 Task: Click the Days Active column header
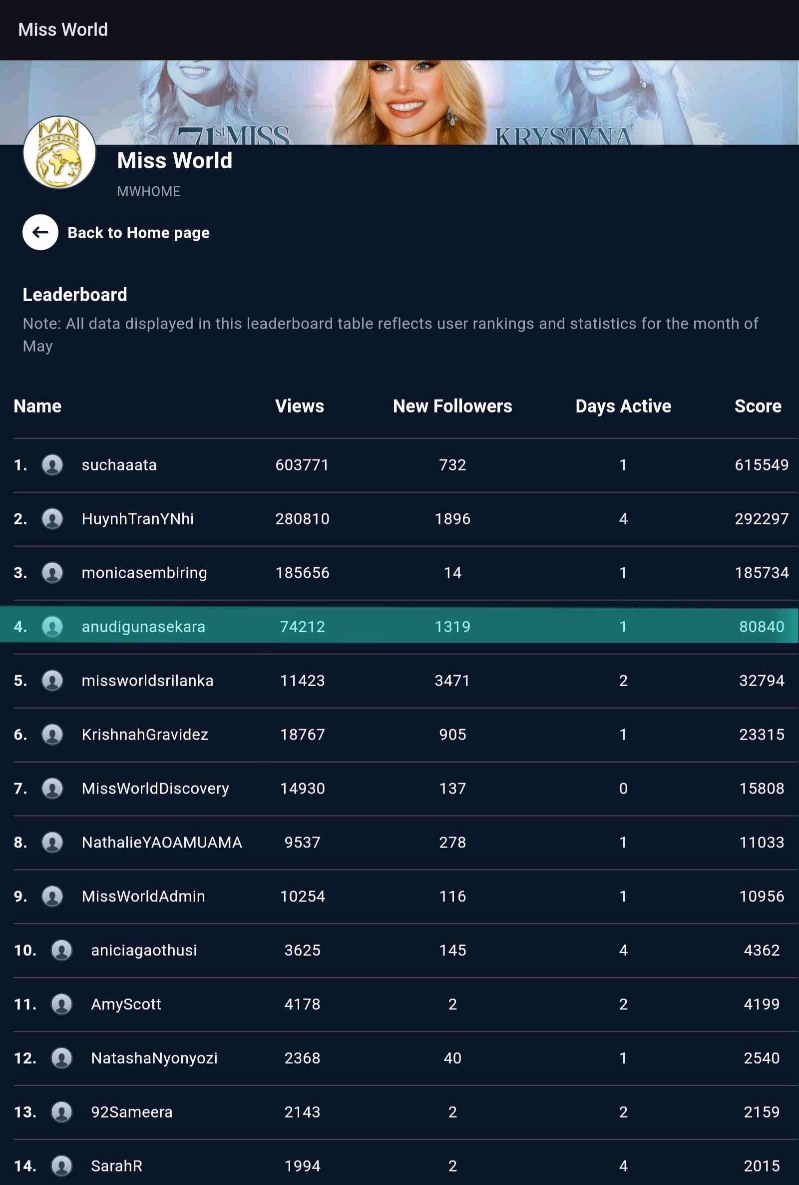coord(624,406)
